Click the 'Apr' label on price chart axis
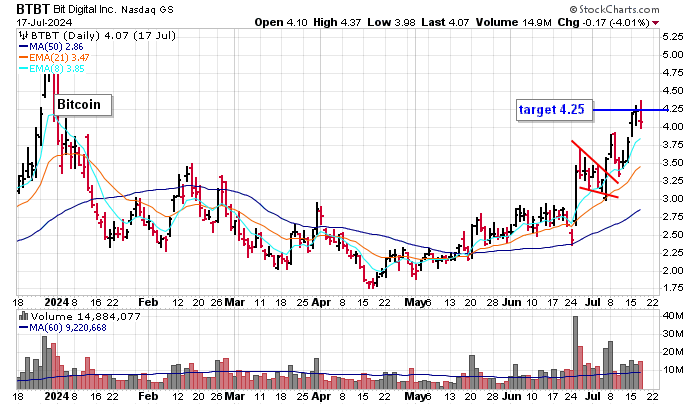This screenshot has width=700, height=405. (x=321, y=302)
